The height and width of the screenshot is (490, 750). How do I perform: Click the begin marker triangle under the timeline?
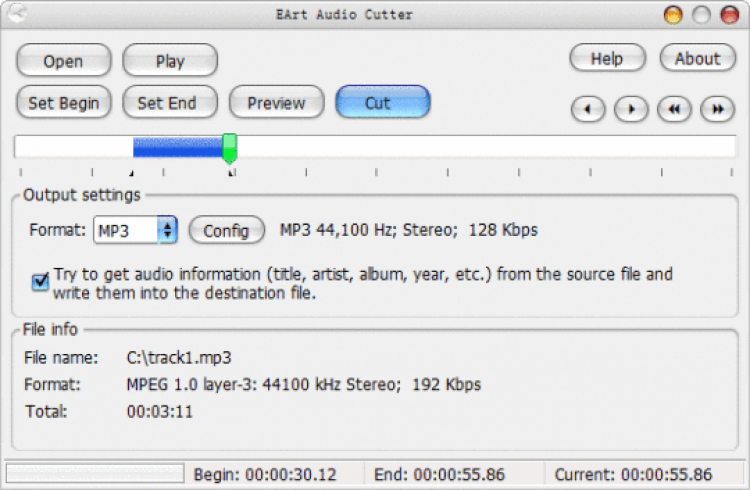133,174
